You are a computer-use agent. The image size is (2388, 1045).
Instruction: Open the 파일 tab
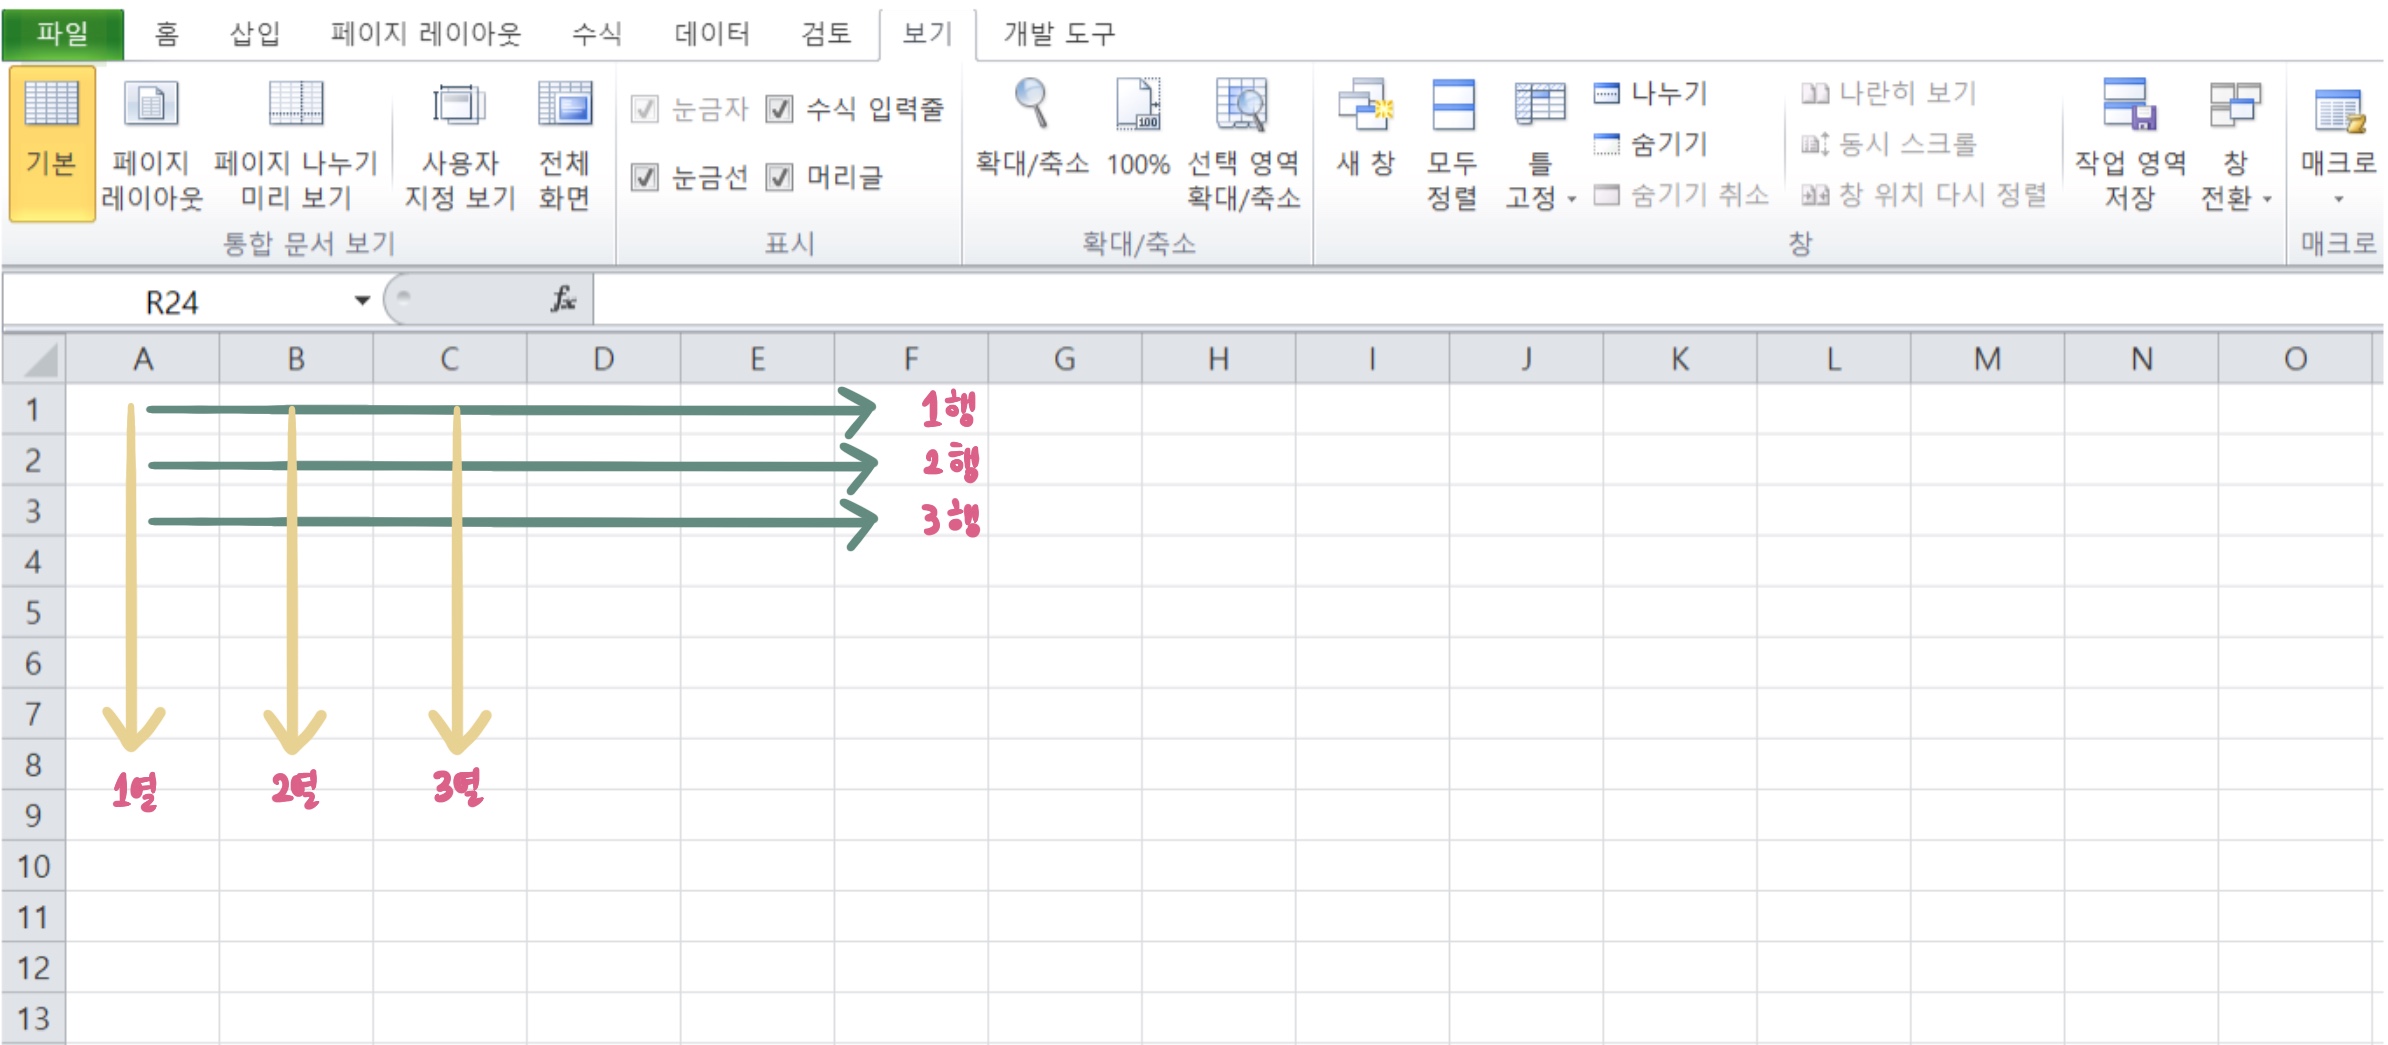63,34
